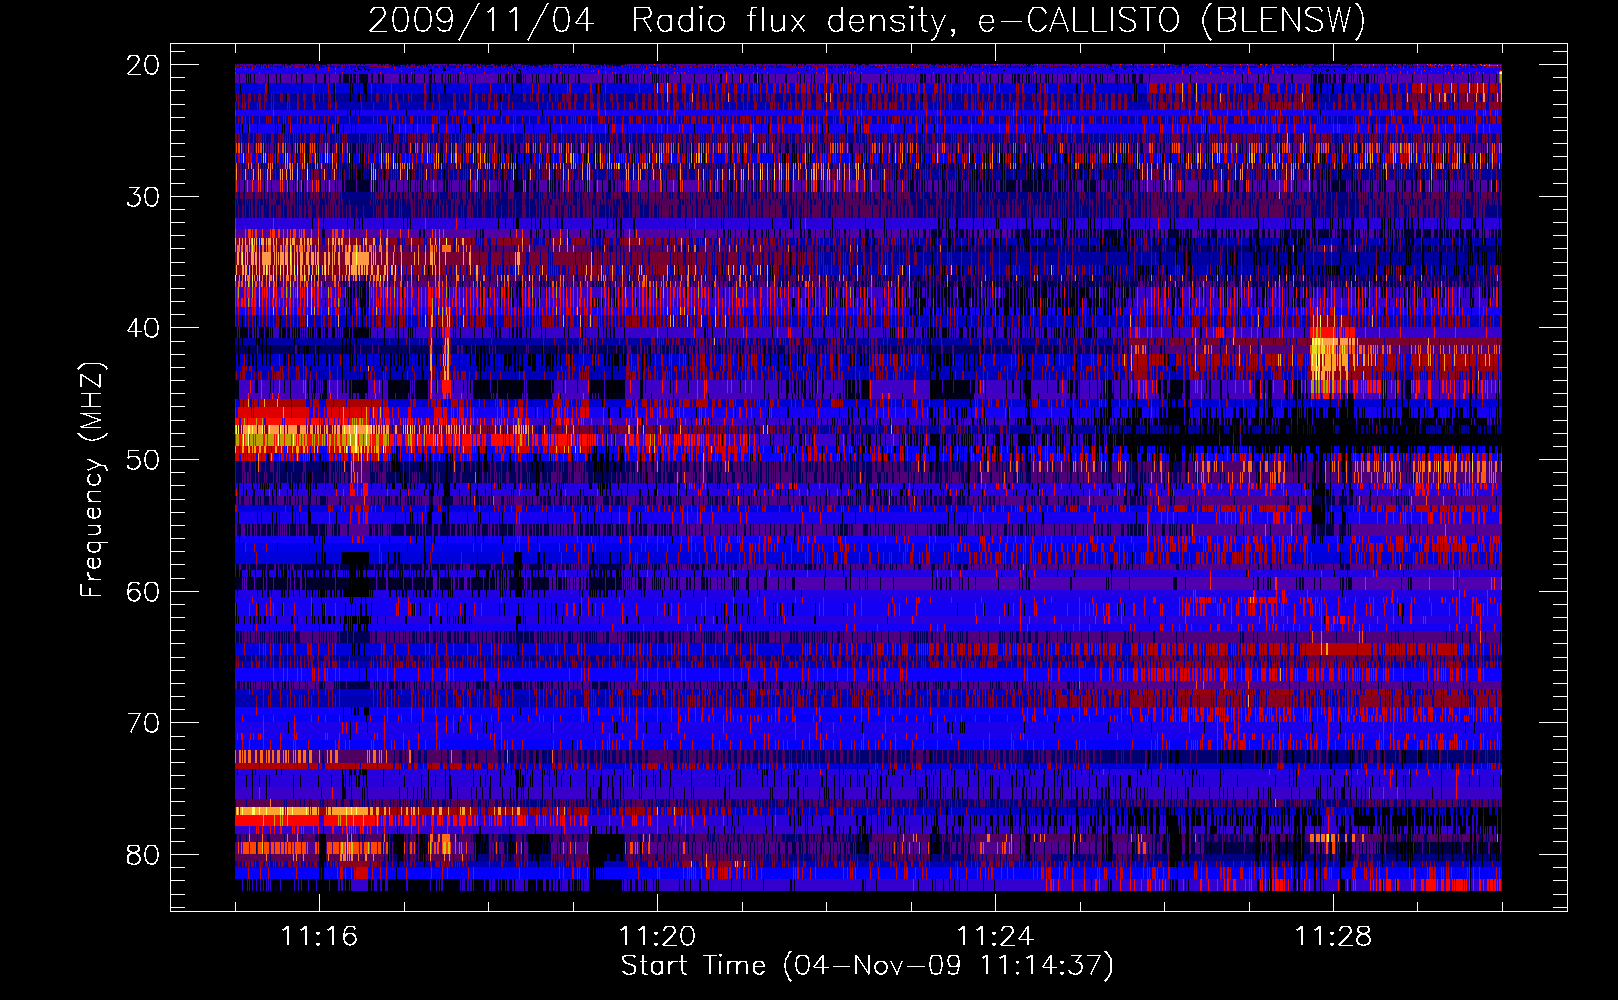Click the 11:28 time tick label
Image resolution: width=1618 pixels, height=1000 pixels.
[x=1333, y=937]
